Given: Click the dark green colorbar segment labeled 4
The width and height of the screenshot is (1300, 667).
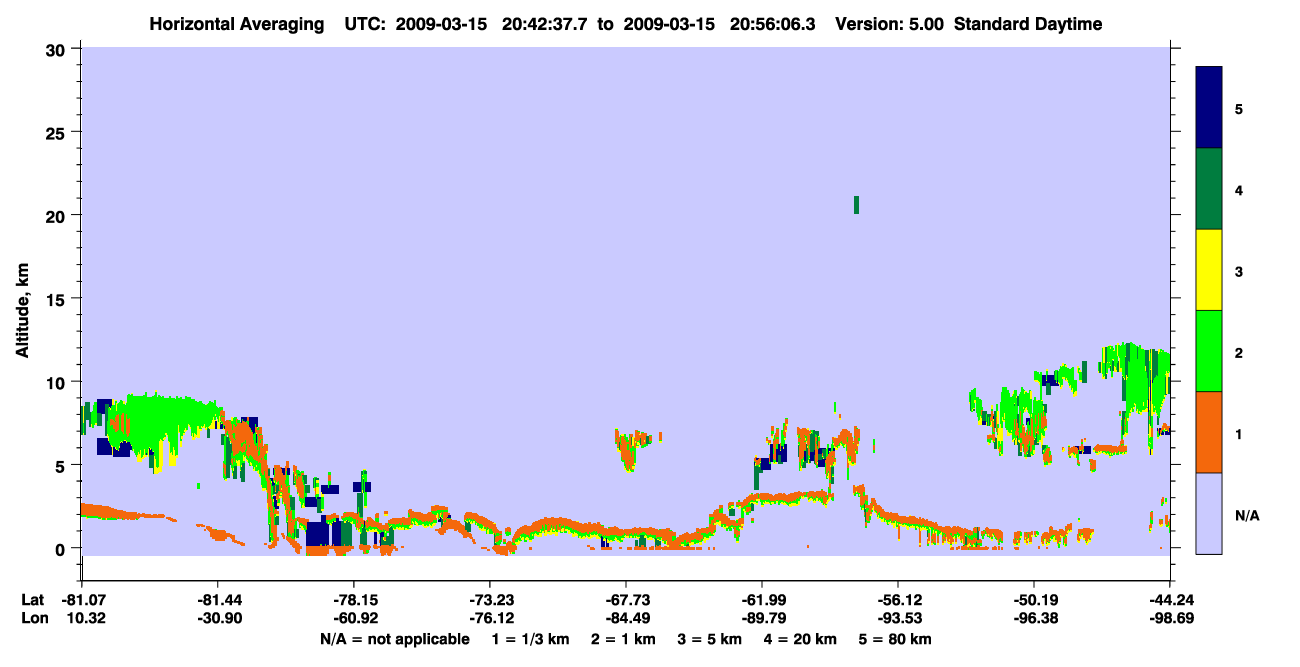Looking at the screenshot, I should coord(1209,189).
